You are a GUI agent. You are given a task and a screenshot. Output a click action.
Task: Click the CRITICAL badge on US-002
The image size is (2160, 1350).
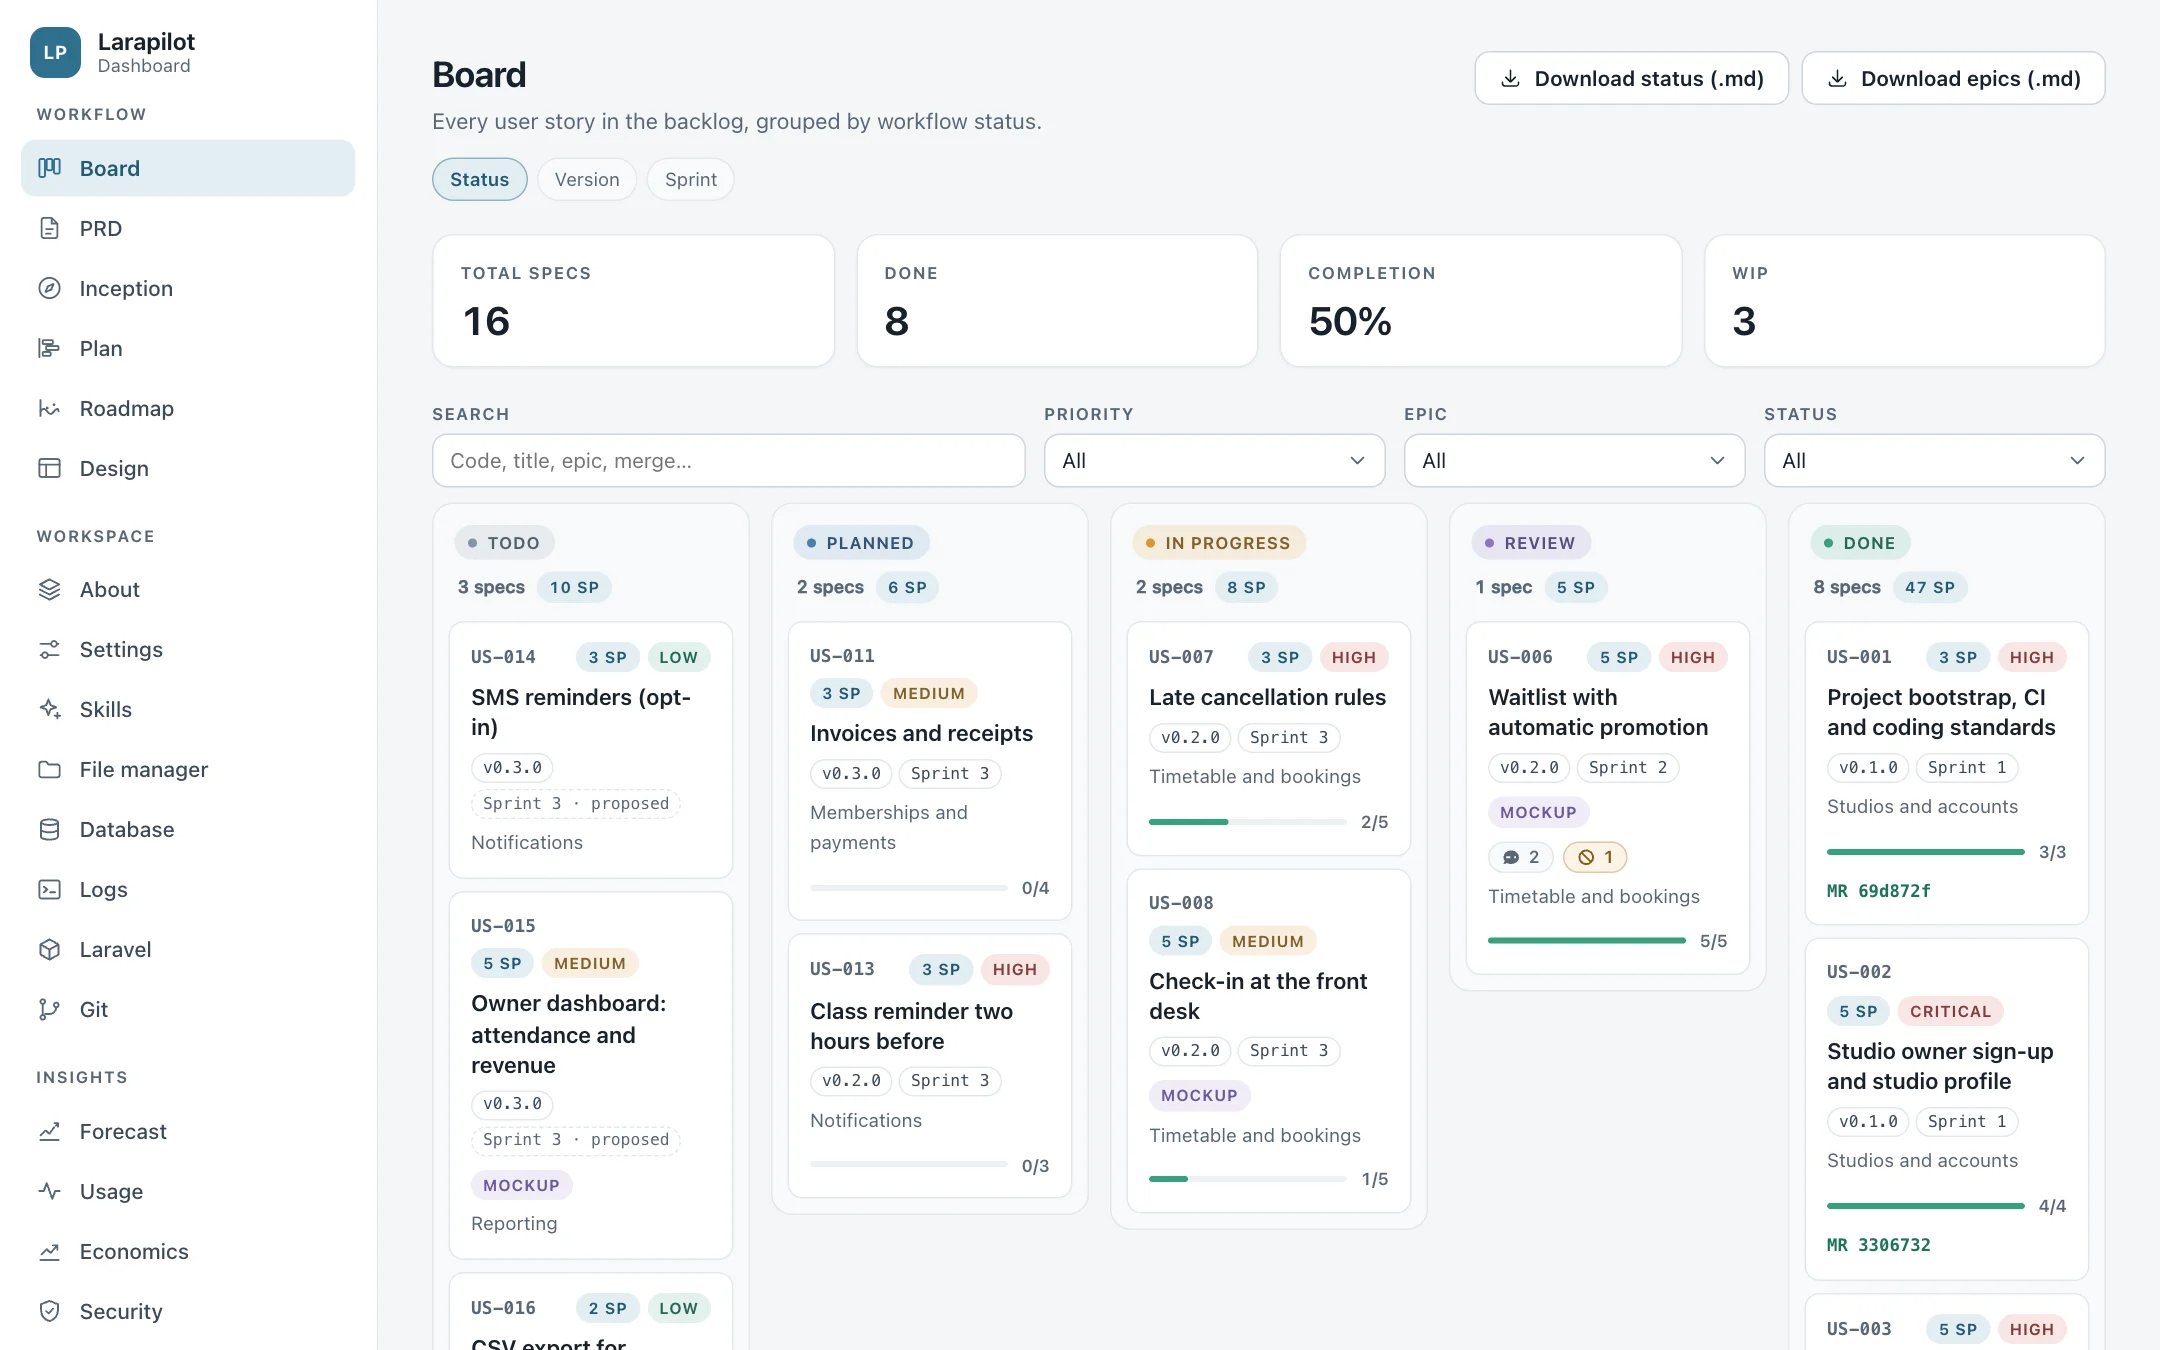1950,1011
